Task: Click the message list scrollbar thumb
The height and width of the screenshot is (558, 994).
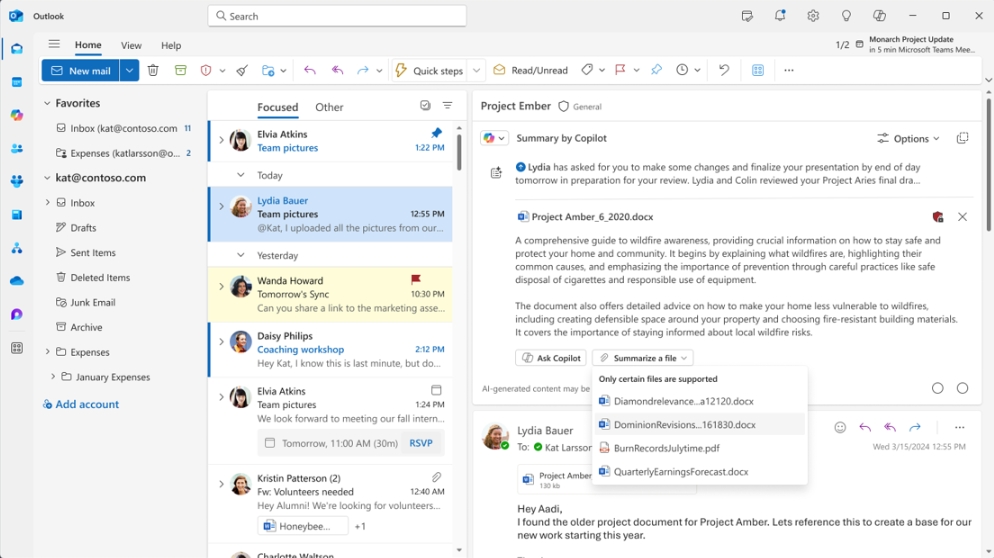Action: pos(458,152)
